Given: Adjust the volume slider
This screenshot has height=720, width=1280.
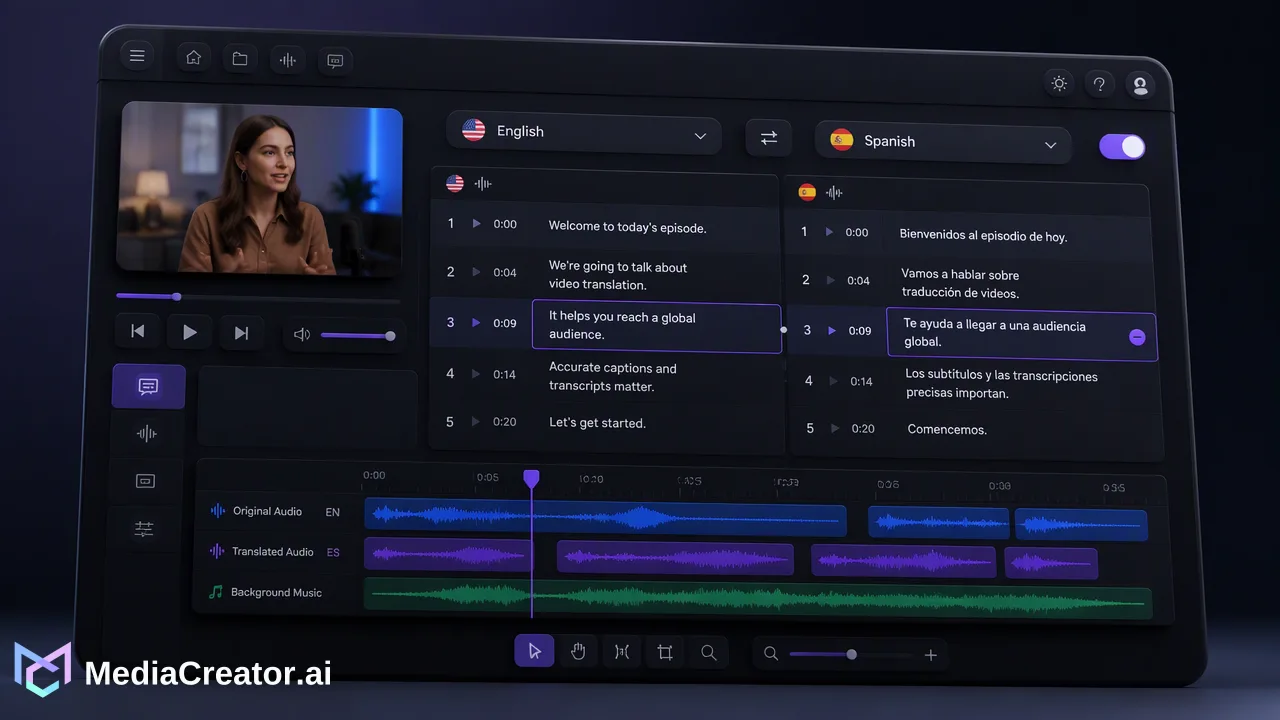Looking at the screenshot, I should 357,336.
